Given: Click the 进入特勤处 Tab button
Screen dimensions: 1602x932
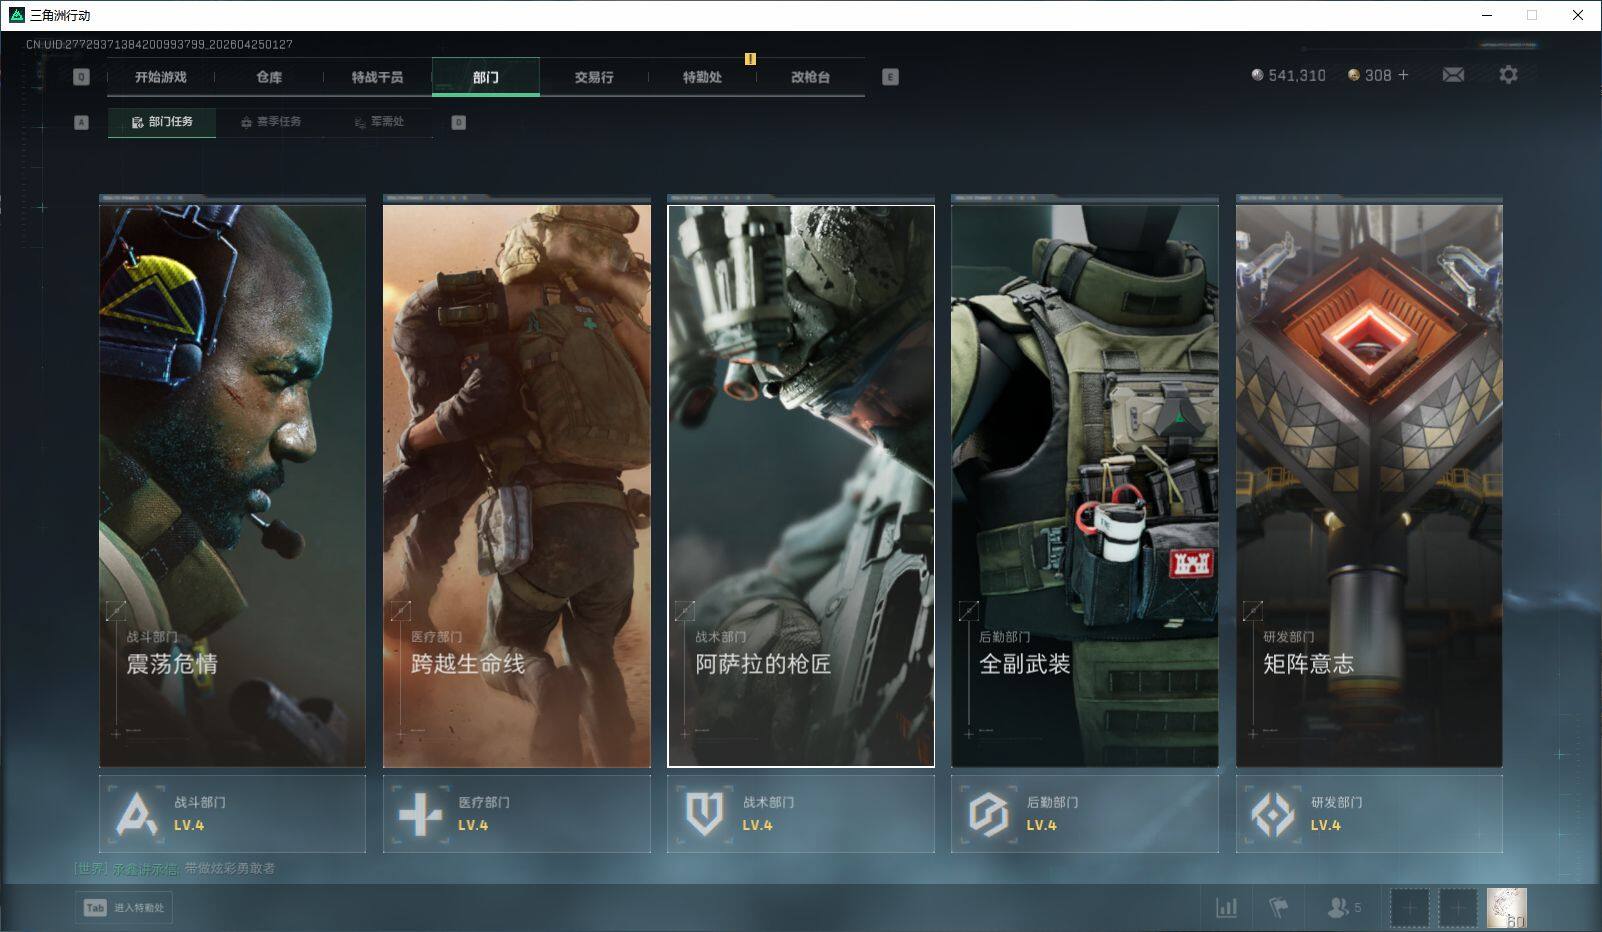Looking at the screenshot, I should (124, 908).
